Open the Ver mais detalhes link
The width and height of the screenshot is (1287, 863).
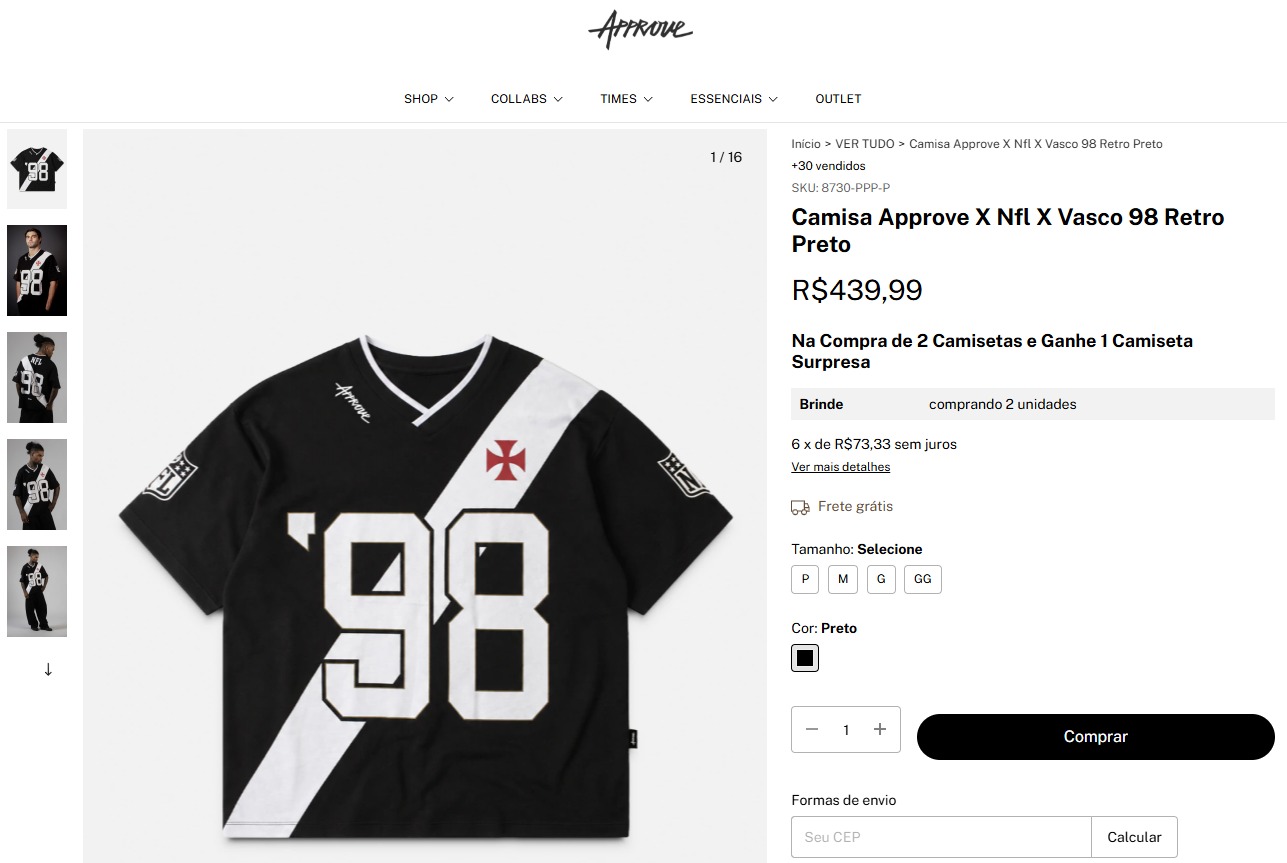[841, 467]
